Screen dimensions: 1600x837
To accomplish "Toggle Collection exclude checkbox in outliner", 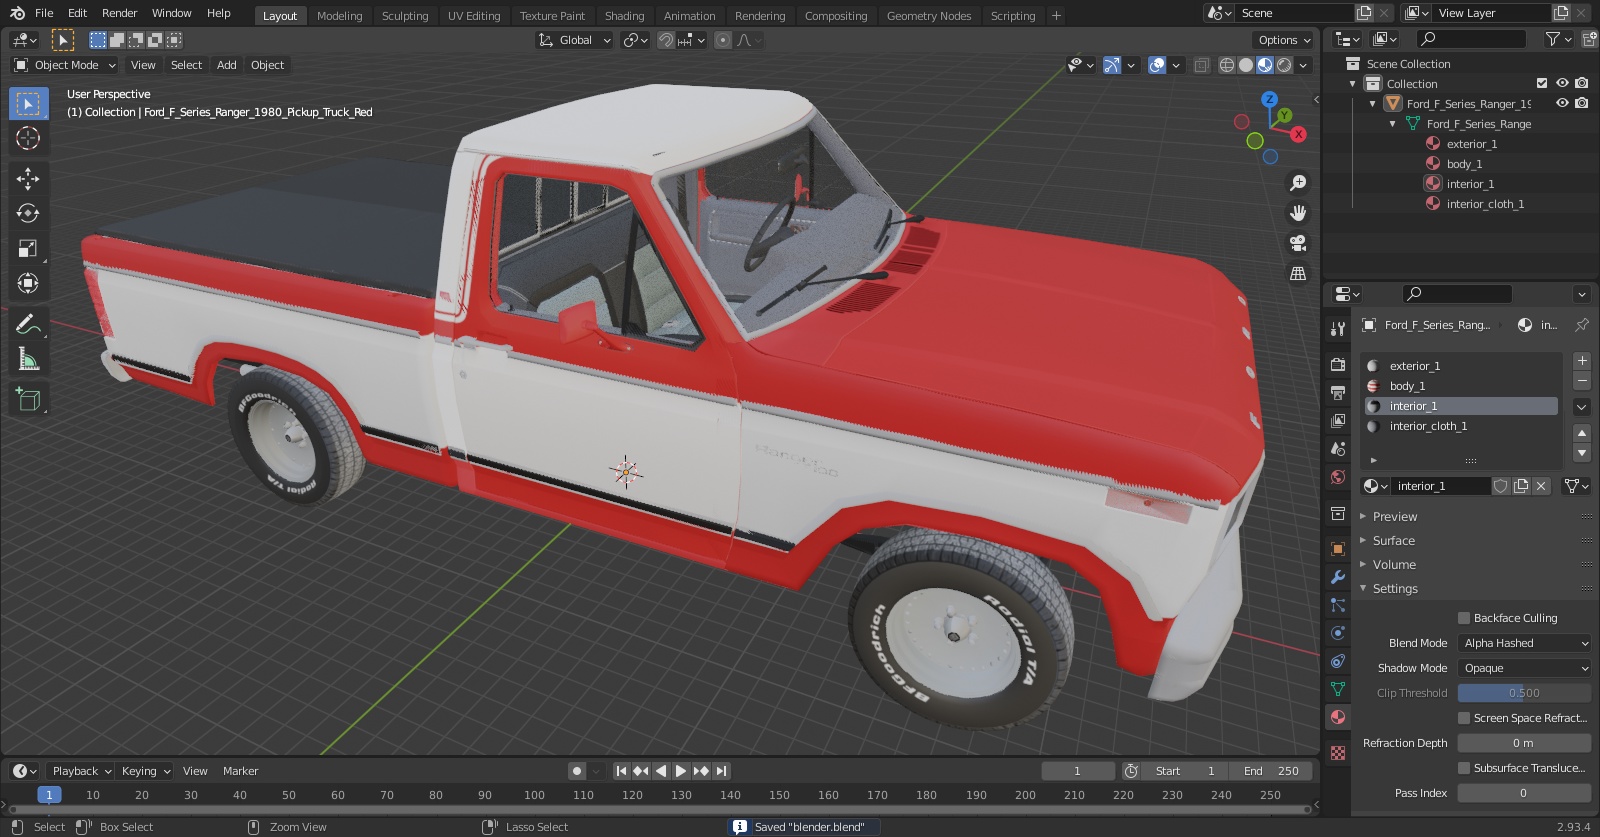I will click(x=1542, y=83).
